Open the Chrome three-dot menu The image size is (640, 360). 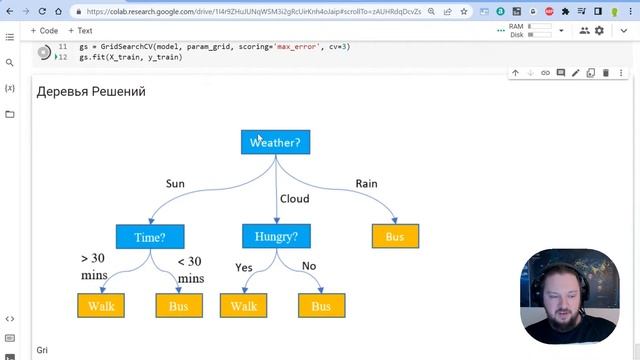click(x=631, y=11)
